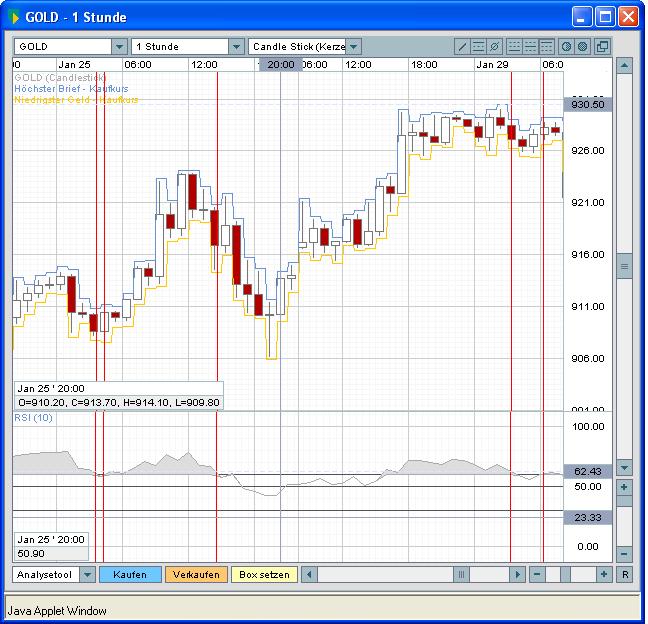Image resolution: width=648 pixels, height=624 pixels.
Task: Click the 50.00 RSI axis label
Action: tap(588, 487)
